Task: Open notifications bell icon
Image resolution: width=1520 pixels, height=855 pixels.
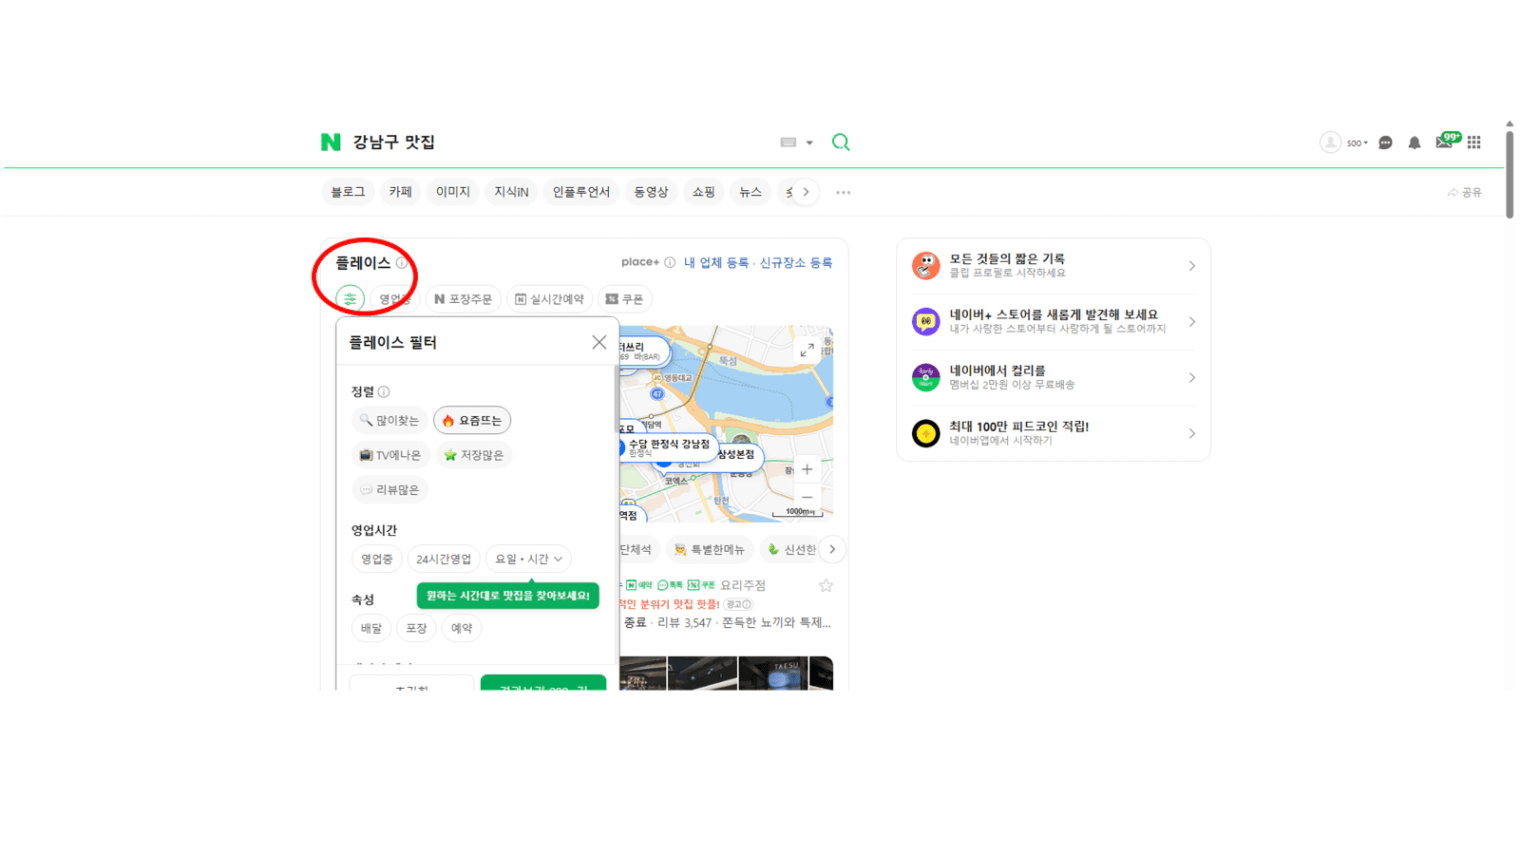Action: 1414,143
